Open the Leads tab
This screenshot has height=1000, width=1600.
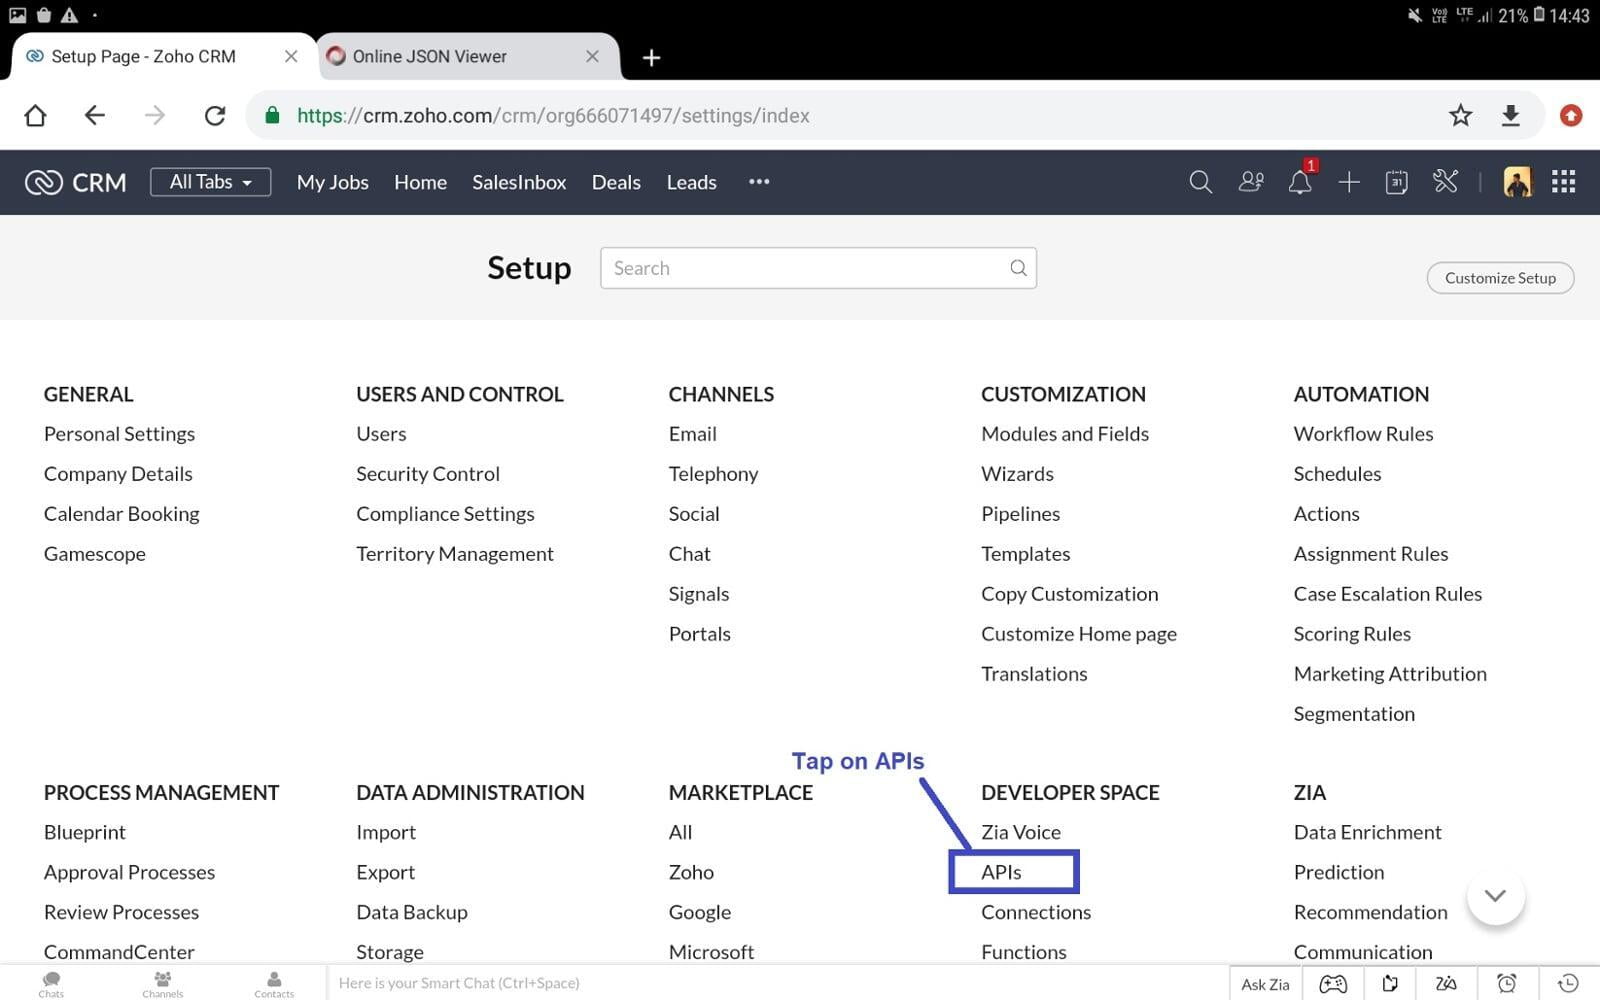pos(692,182)
